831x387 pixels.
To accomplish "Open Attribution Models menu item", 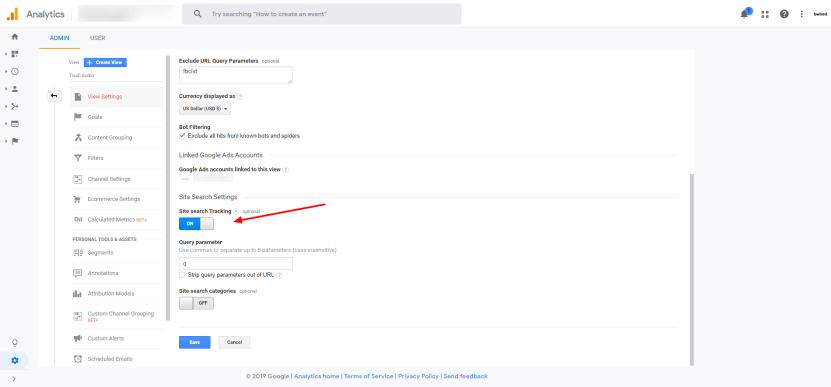I will pyautogui.click(x=117, y=294).
